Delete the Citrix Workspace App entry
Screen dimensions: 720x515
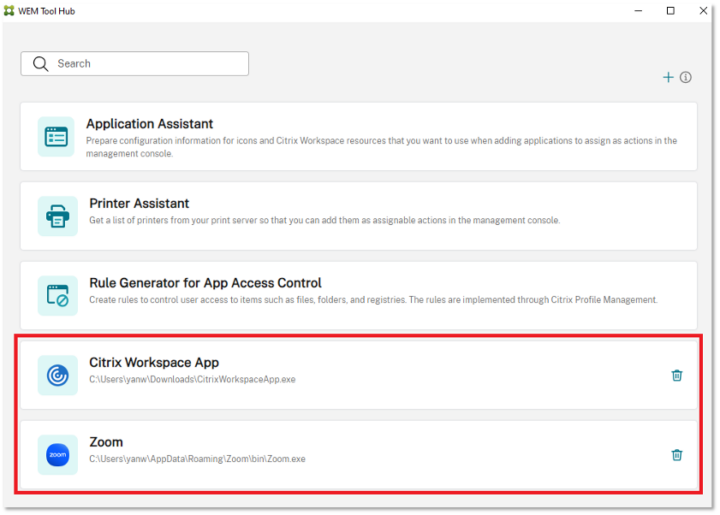677,375
